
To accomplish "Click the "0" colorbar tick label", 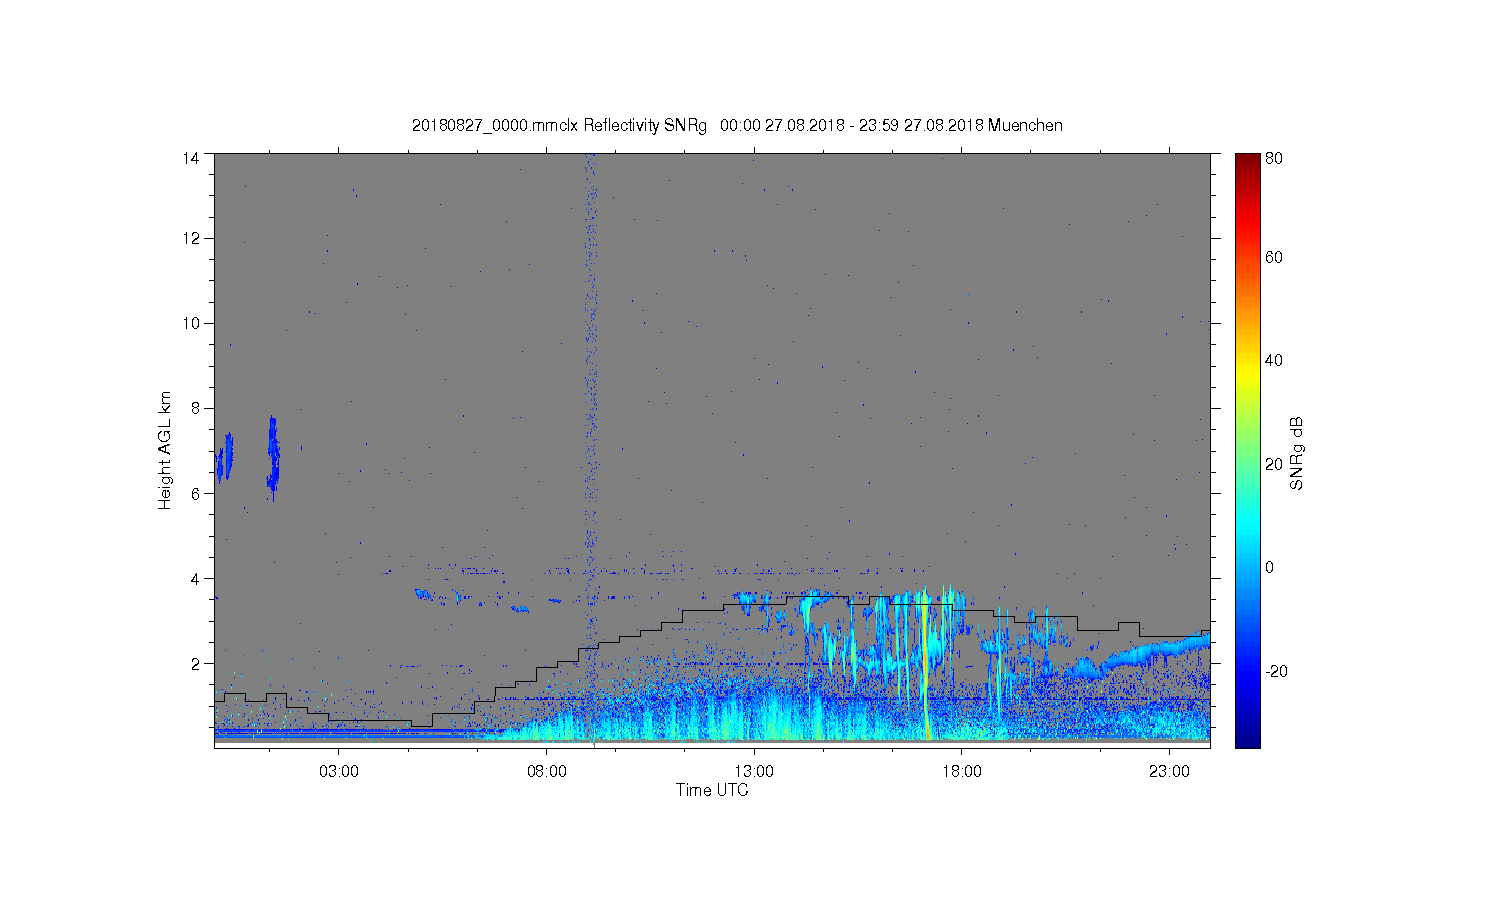I will (x=1270, y=567).
